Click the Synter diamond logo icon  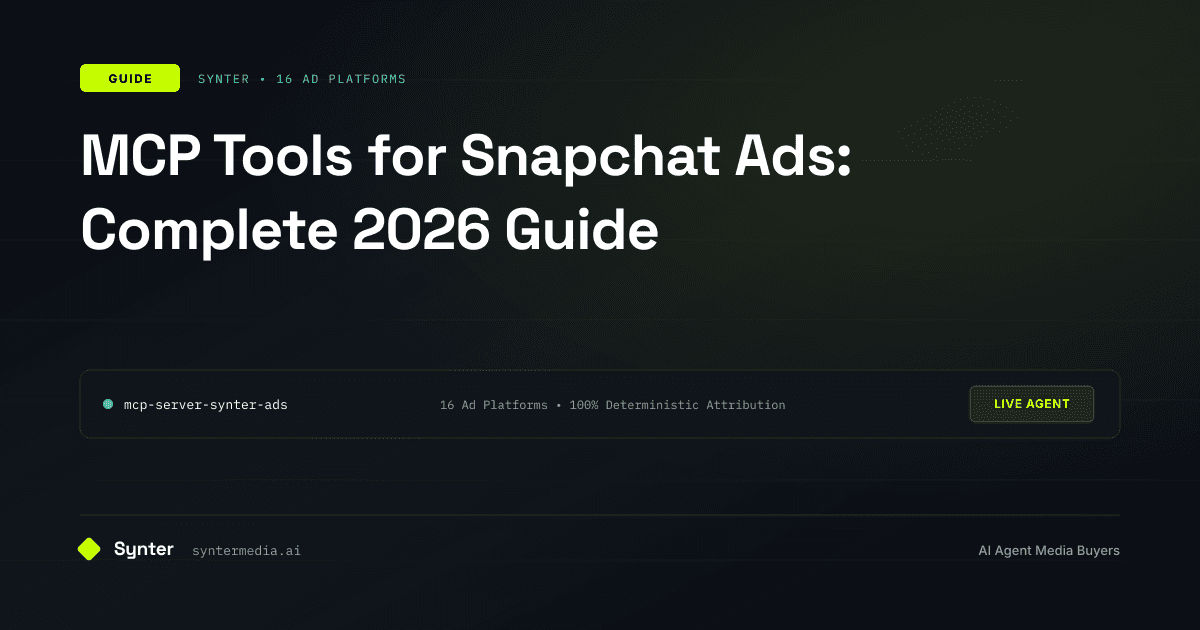pyautogui.click(x=90, y=549)
